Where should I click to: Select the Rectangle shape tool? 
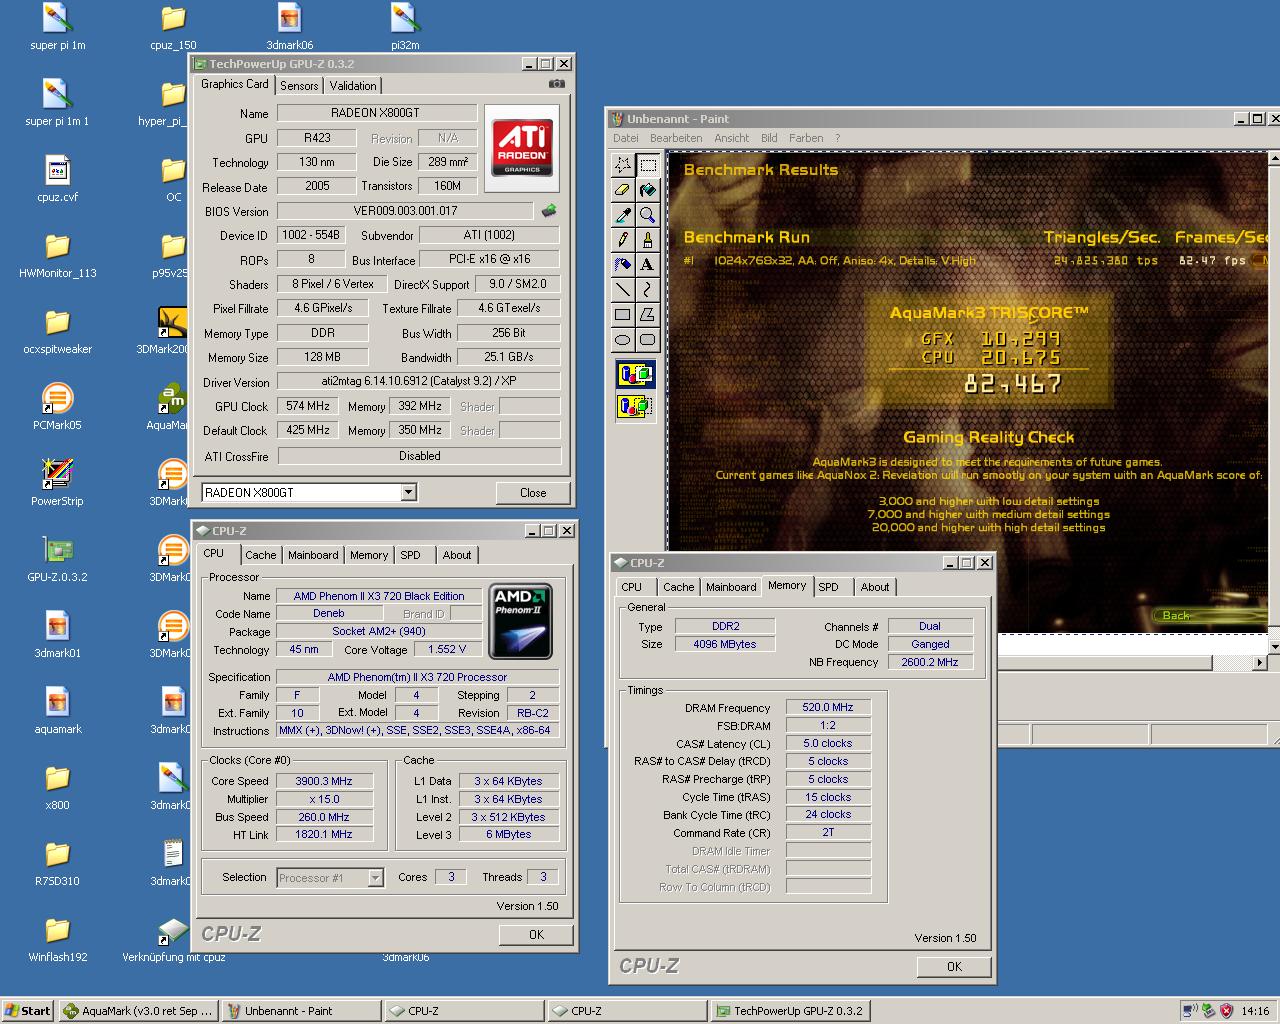622,315
